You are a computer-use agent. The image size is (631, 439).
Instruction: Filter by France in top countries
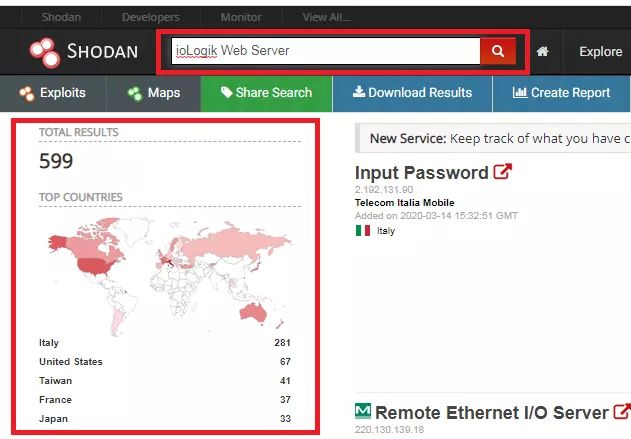click(56, 400)
